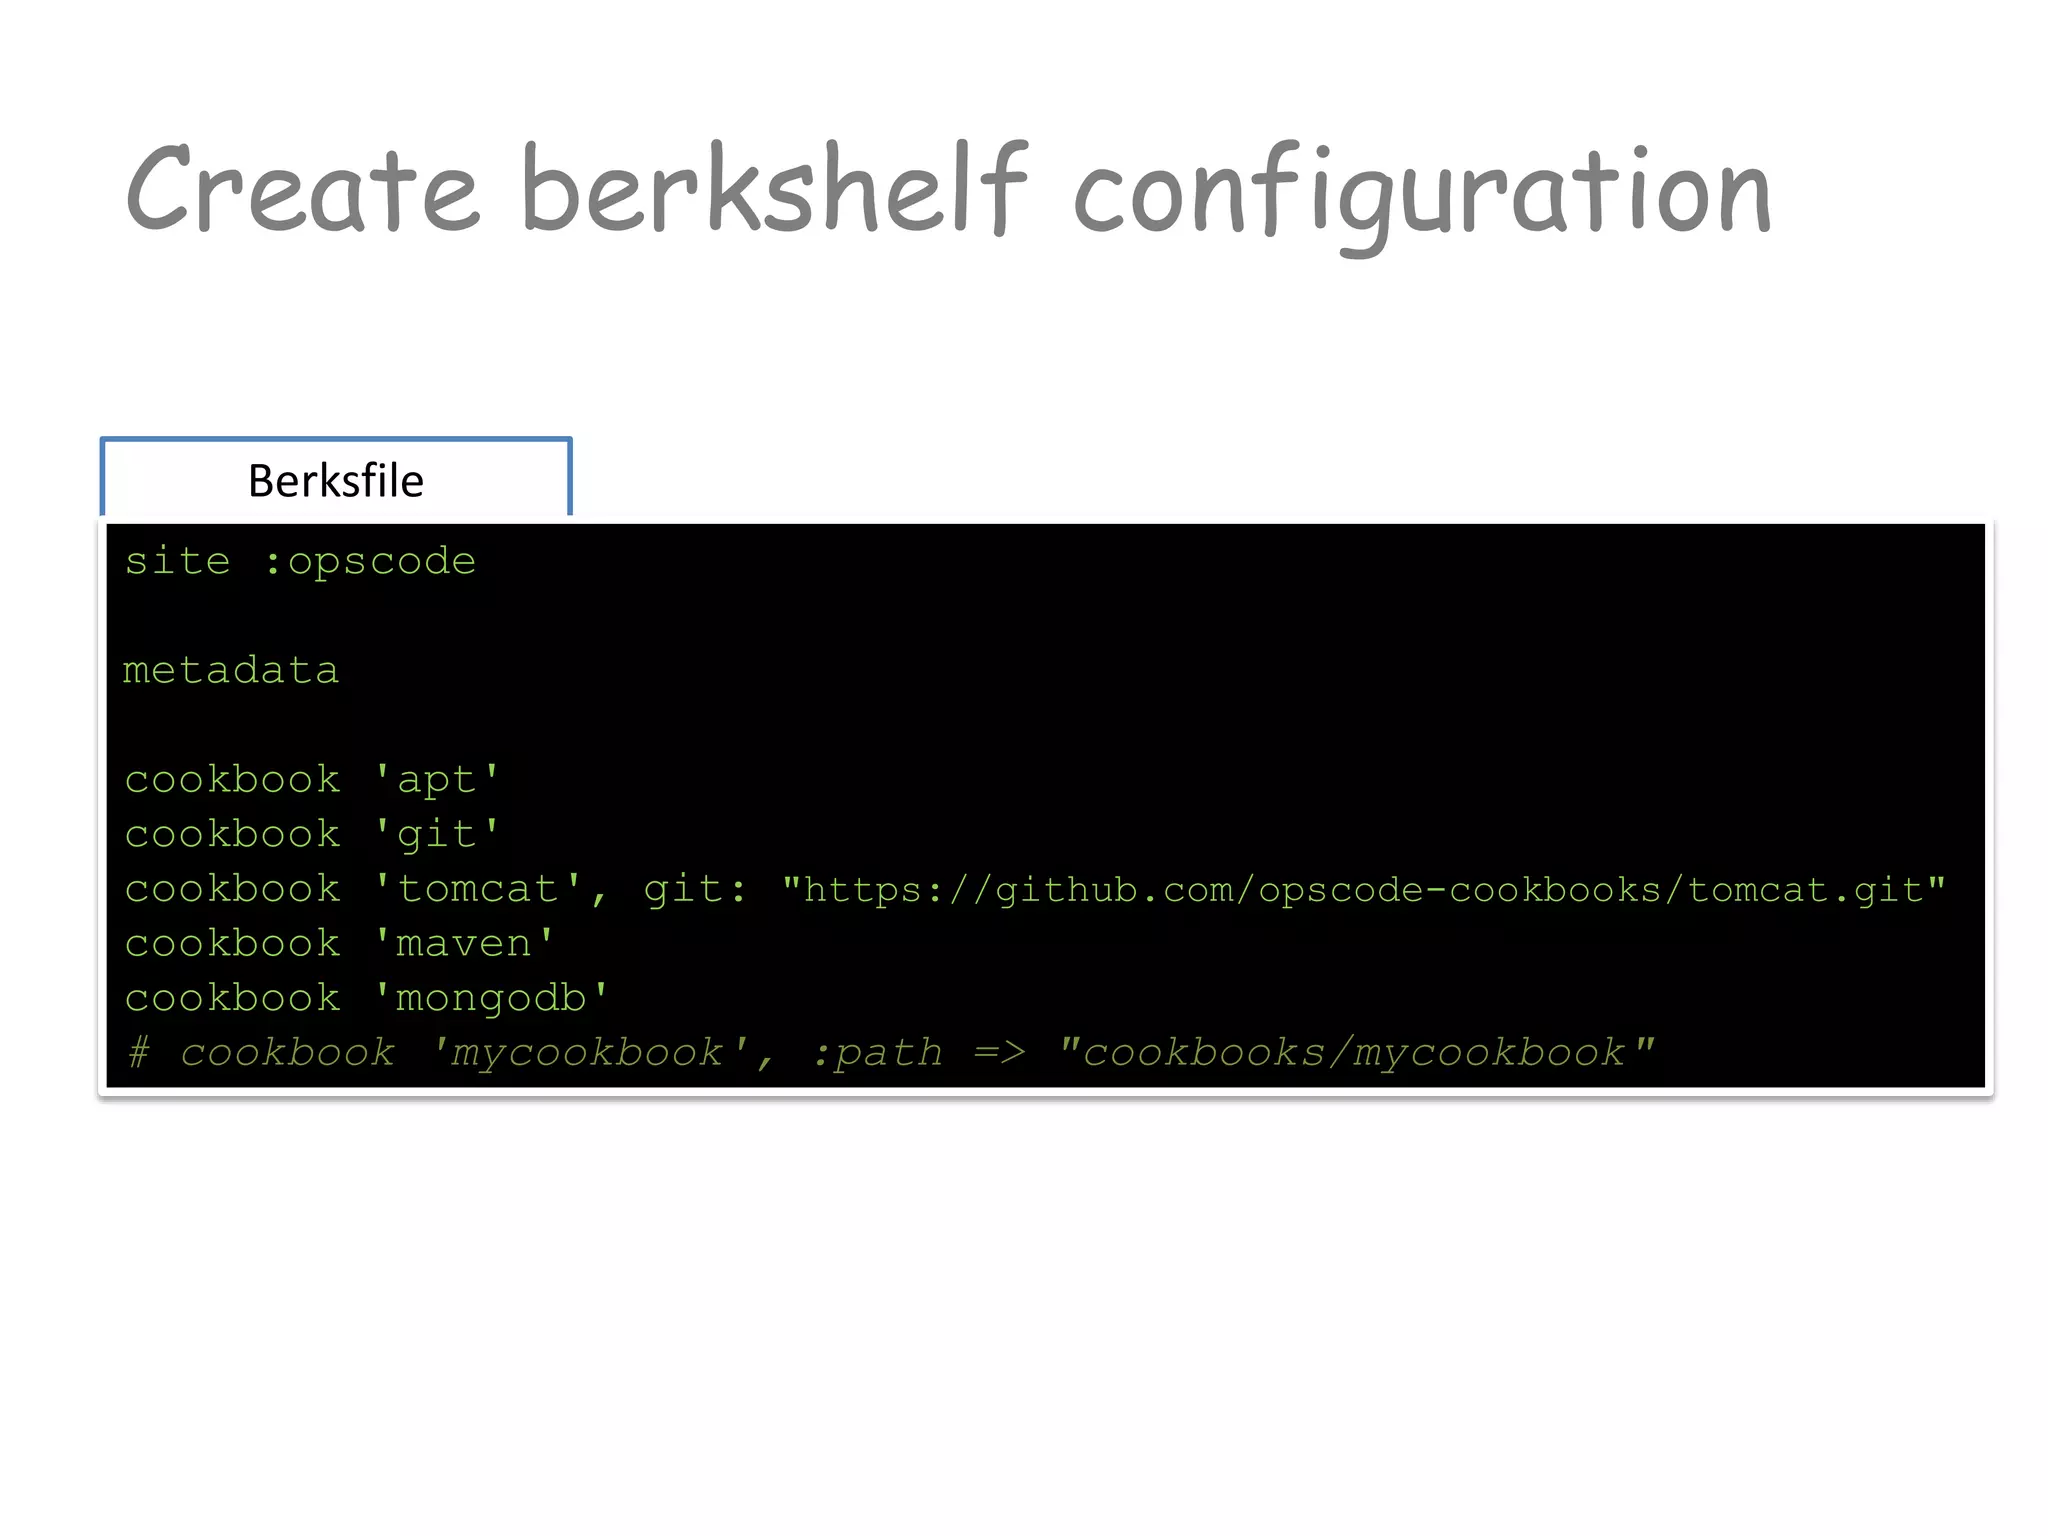Image resolution: width=2048 pixels, height=1536 pixels.
Task: Click the Berksfile label box
Action: 336,480
